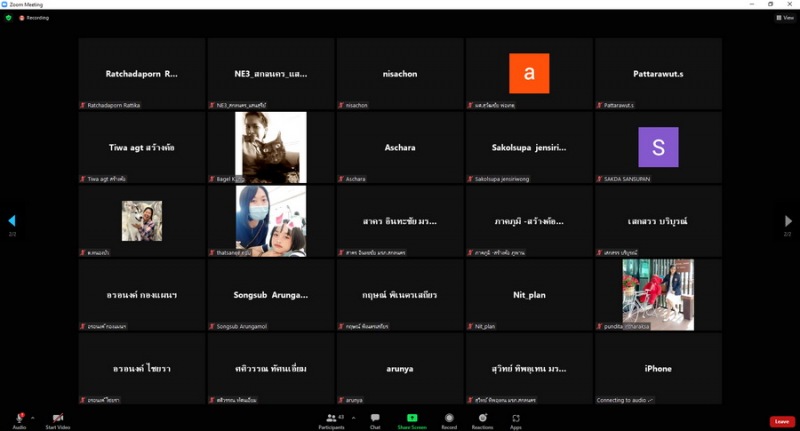The height and width of the screenshot is (431, 800).
Task: Unmute using the Audio microphone icon
Action: click(x=19, y=417)
